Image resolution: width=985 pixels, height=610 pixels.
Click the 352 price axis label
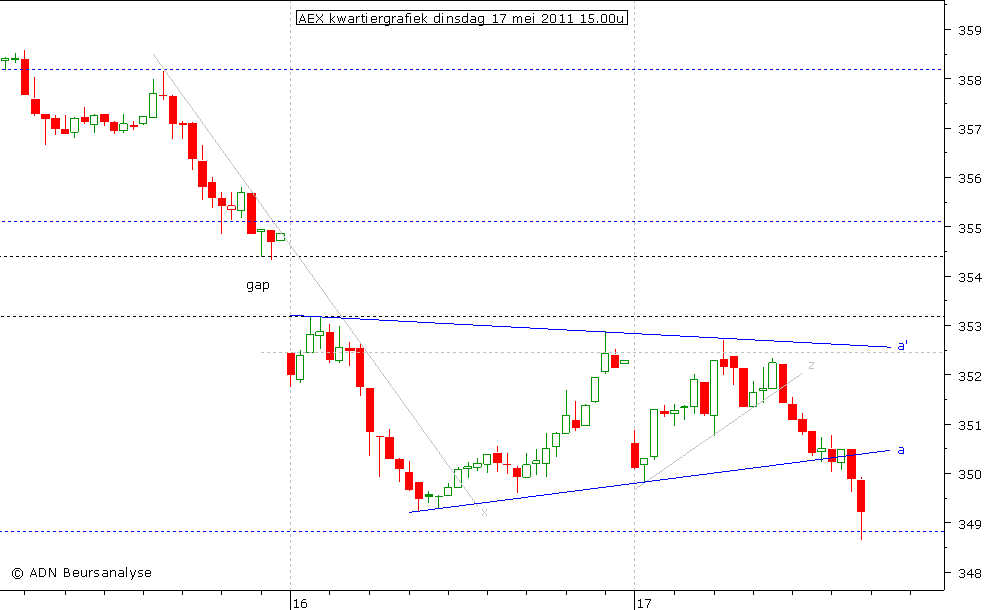969,376
